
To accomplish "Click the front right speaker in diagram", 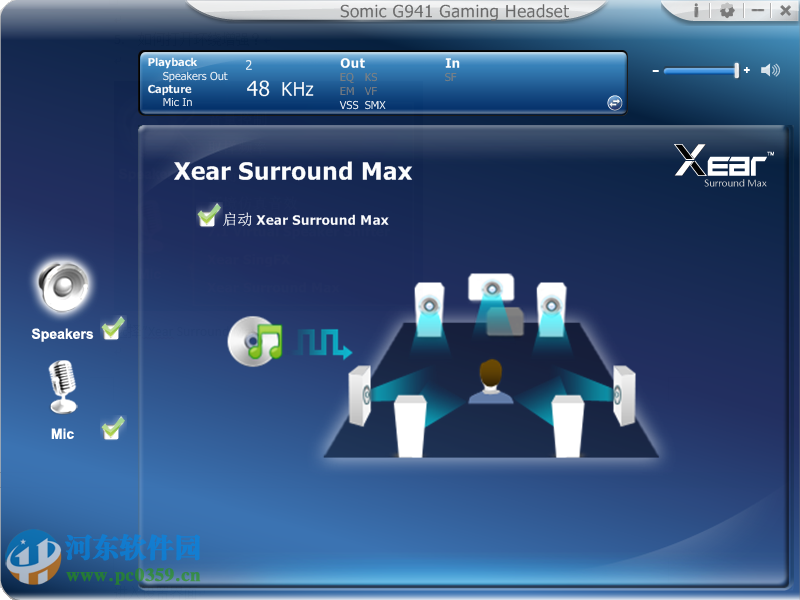I will (552, 309).
